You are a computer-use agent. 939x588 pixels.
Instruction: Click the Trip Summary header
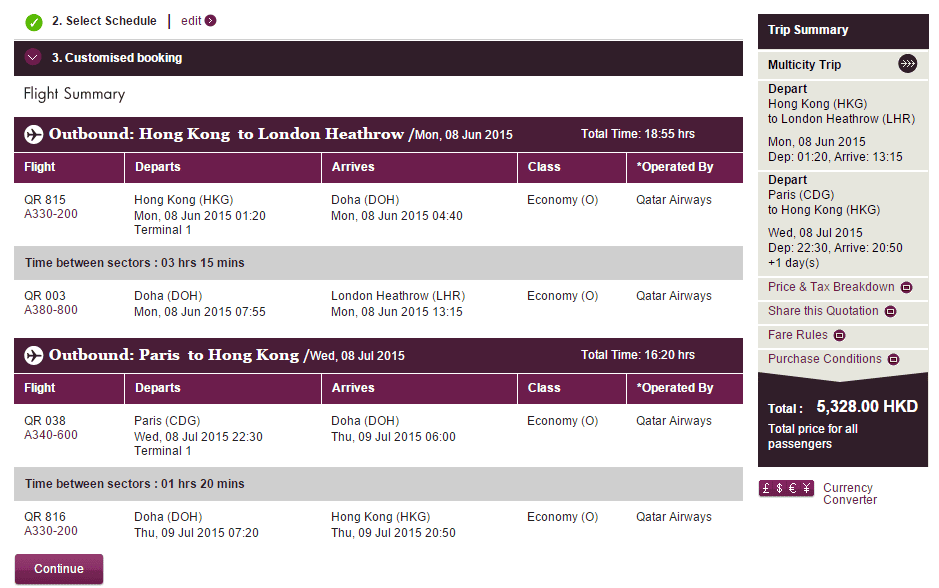808,30
